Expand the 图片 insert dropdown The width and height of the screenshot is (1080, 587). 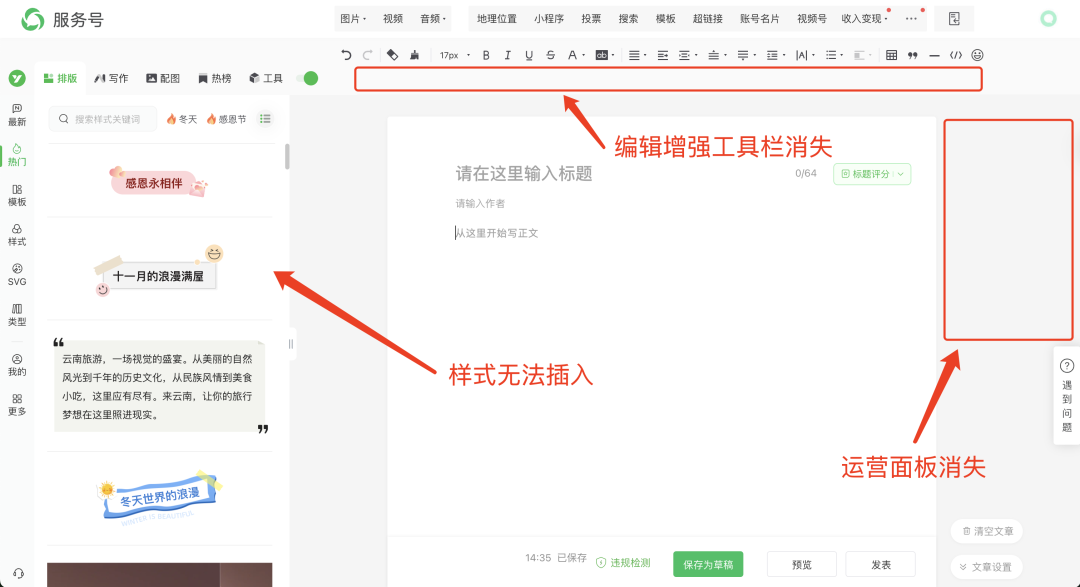pos(353,19)
